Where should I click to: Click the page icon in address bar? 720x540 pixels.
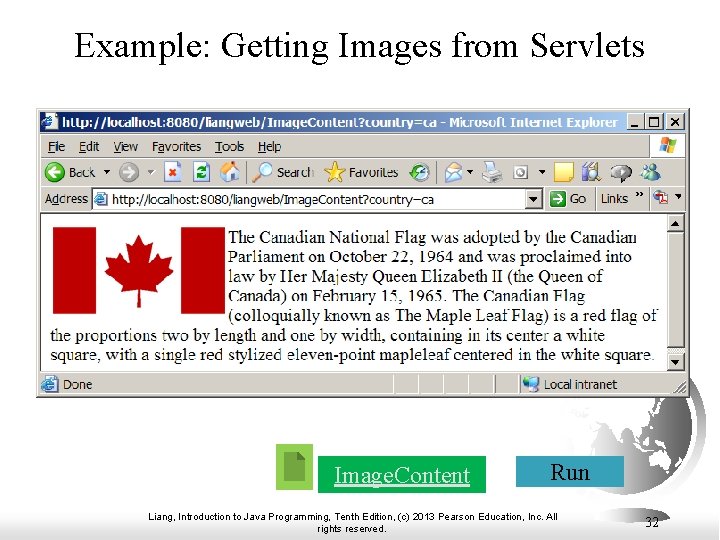(x=101, y=199)
